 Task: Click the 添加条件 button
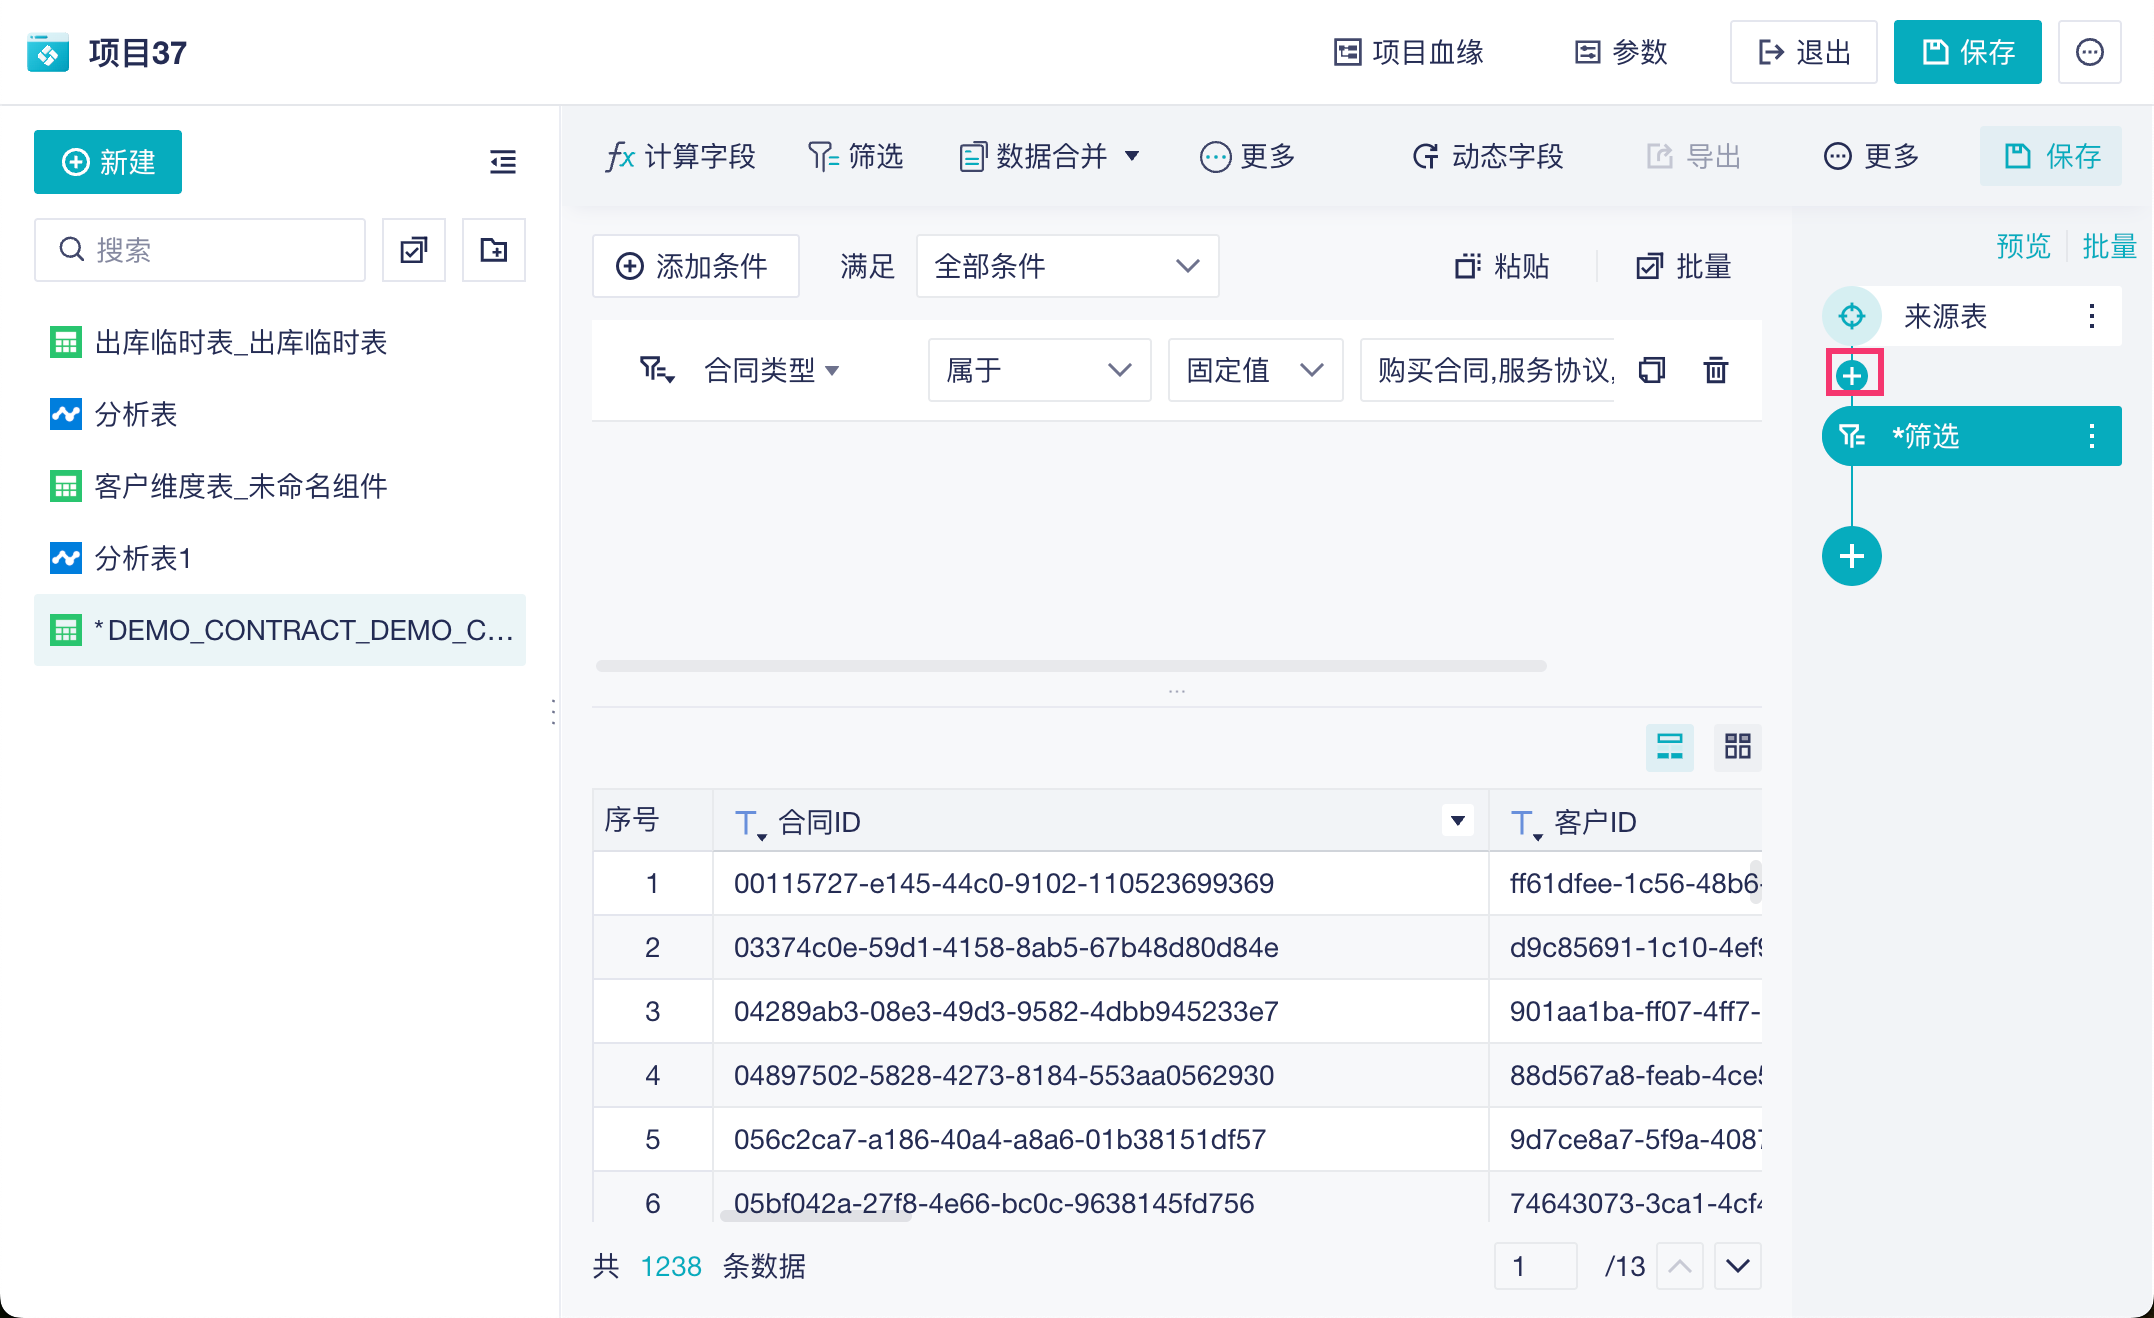pos(695,266)
